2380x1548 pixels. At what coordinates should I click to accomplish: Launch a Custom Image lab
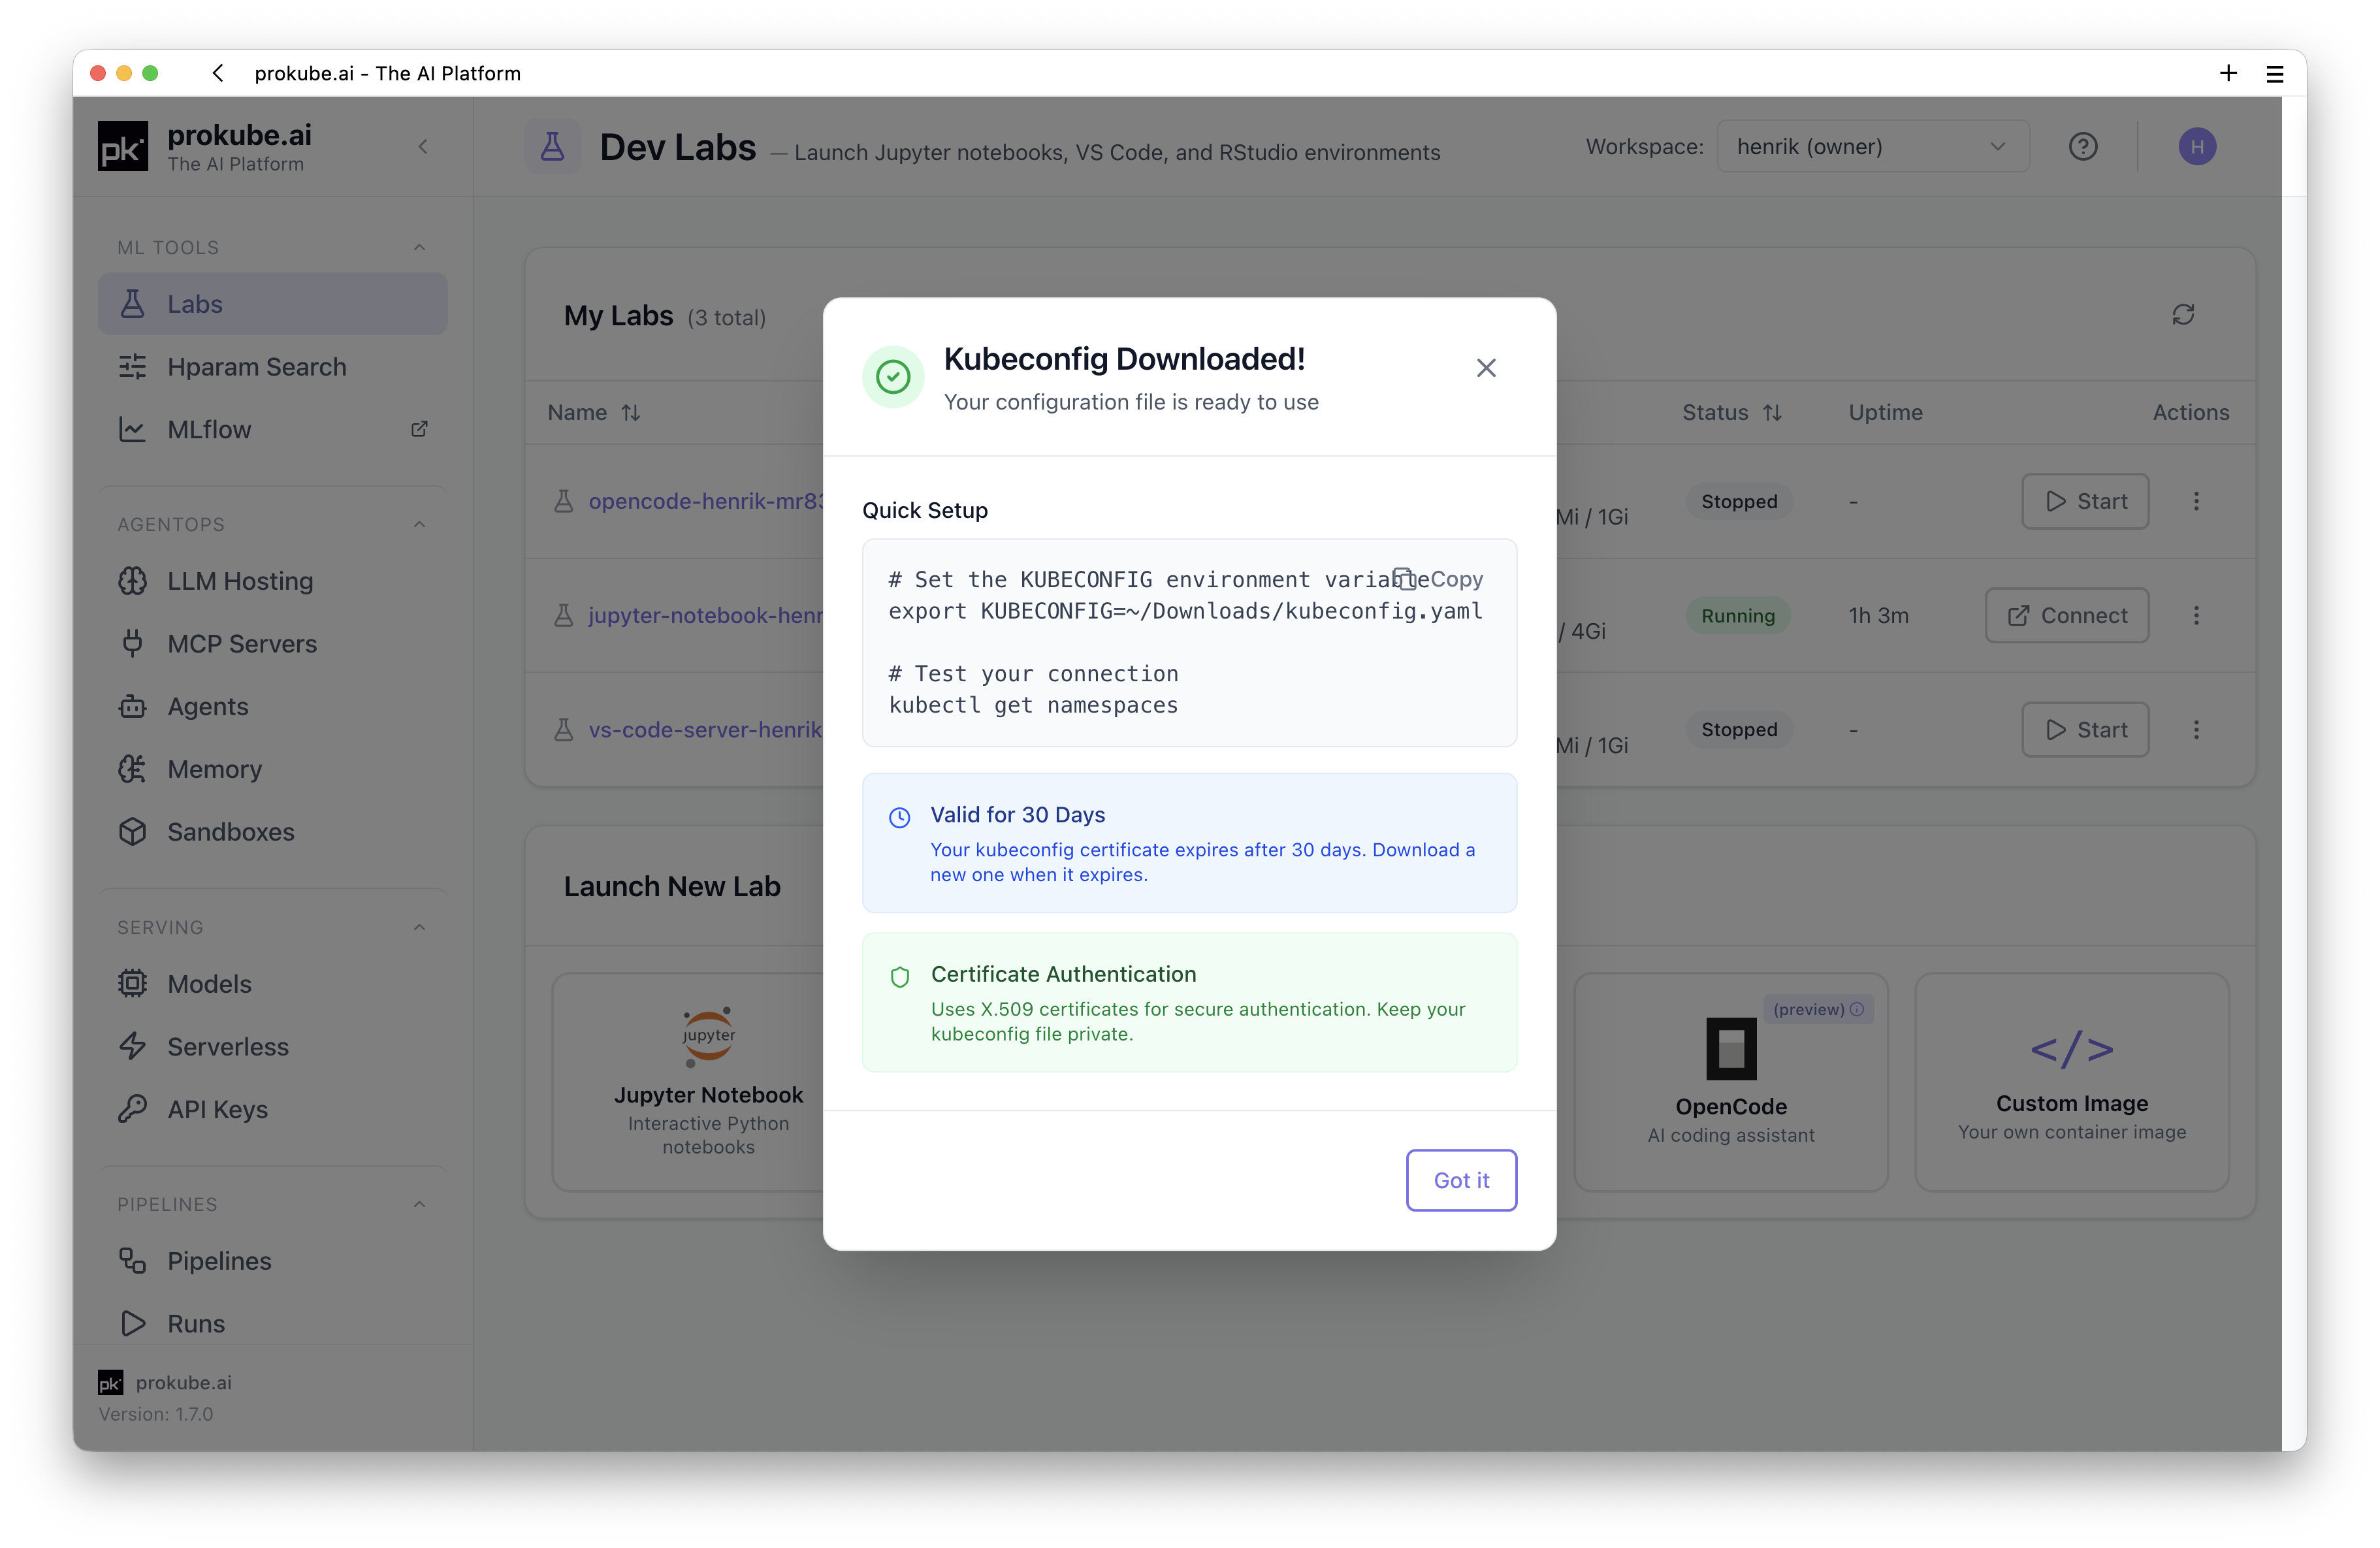[x=2071, y=1082]
